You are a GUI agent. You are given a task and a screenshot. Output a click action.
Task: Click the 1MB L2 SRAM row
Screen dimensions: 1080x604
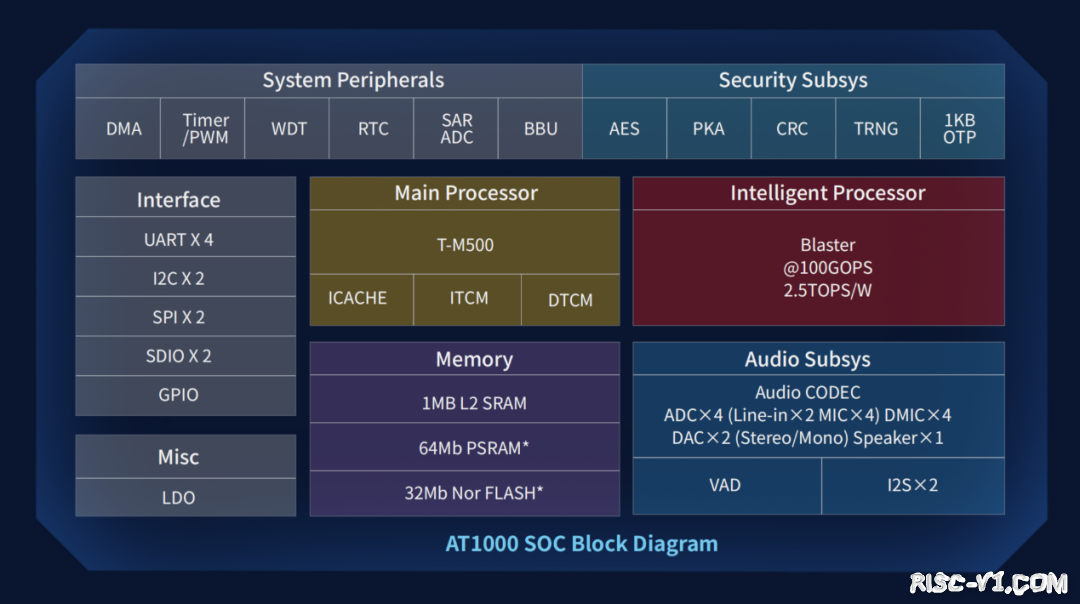click(x=464, y=403)
